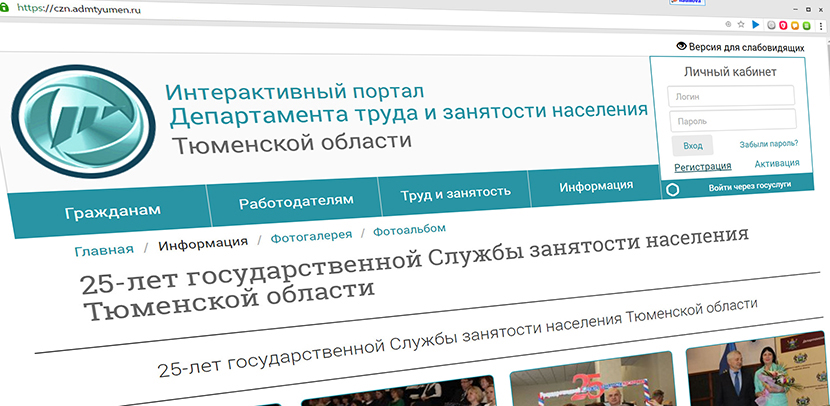The image size is (830, 406).
Task: Click the 'Личный кабинет' heading
Action: coord(730,72)
